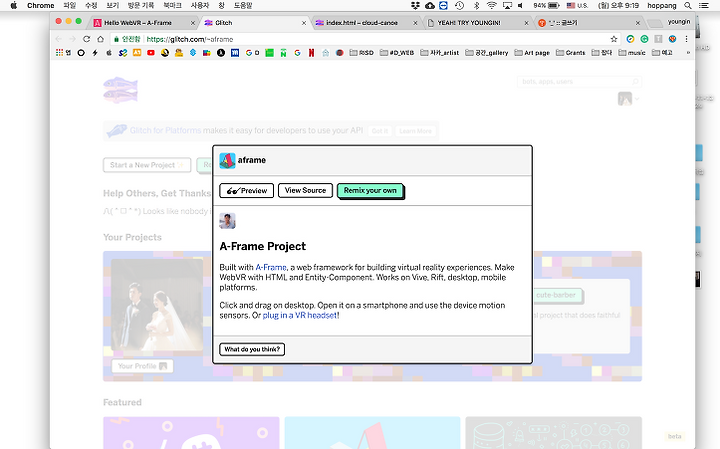Click the first Featured purple project card
Screen dimensions: 720x449
click(191, 432)
